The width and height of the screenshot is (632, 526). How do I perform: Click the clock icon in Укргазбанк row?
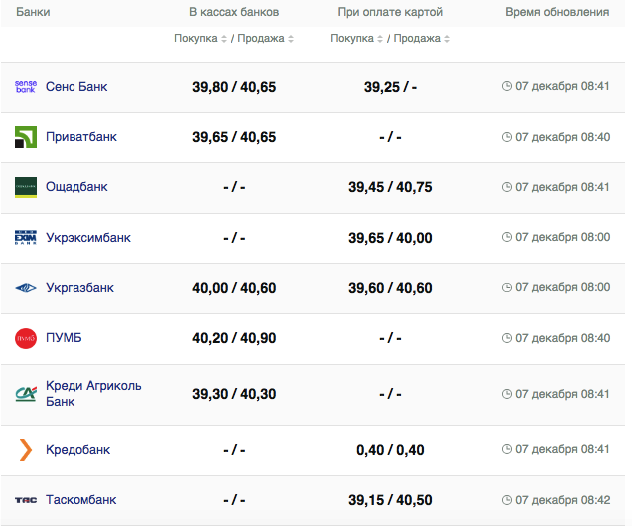pos(506,288)
